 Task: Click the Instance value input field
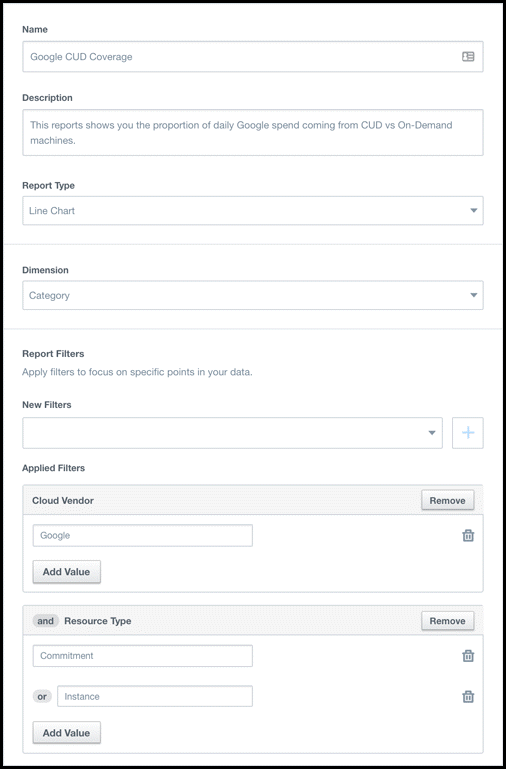(155, 696)
